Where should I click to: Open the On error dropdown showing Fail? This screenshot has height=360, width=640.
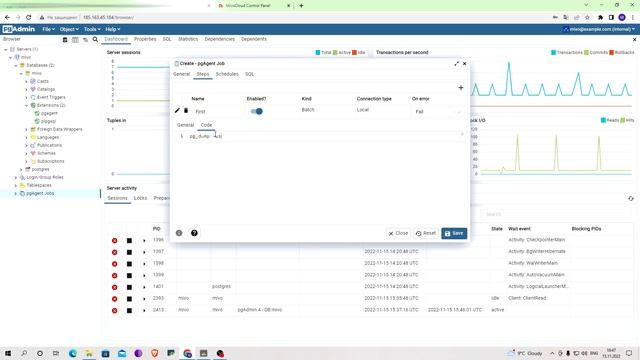[x=437, y=111]
